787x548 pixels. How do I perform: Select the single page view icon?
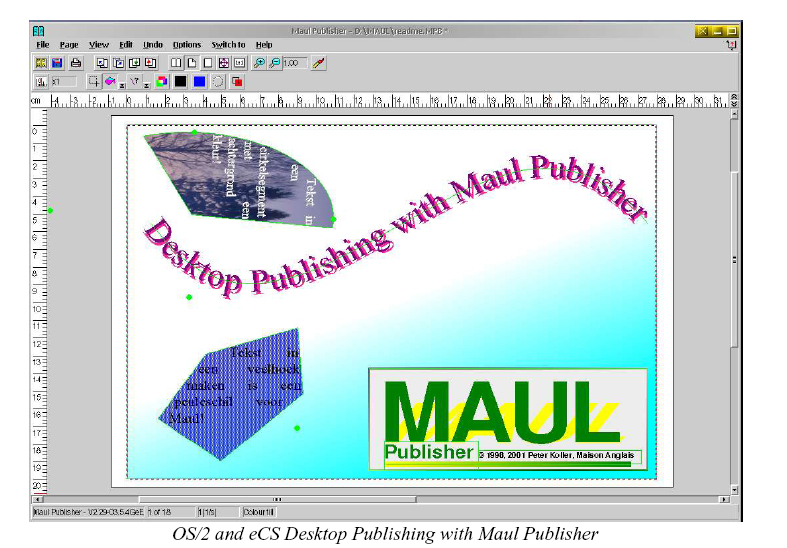coord(192,63)
